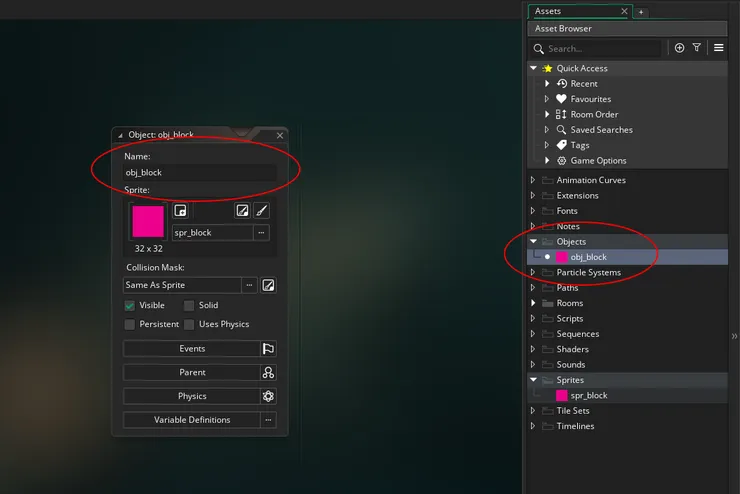Click the Favourites heart icon

click(561, 99)
